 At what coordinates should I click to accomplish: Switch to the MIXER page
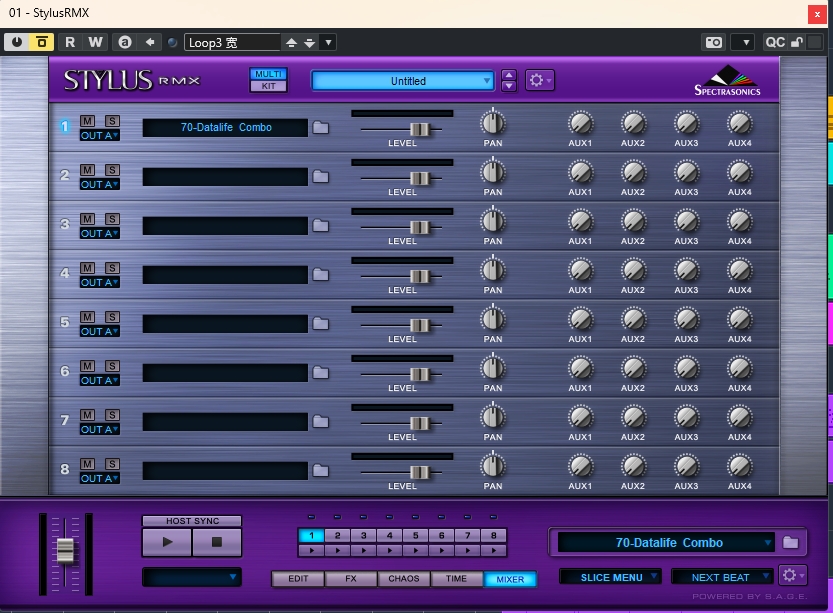pos(510,579)
